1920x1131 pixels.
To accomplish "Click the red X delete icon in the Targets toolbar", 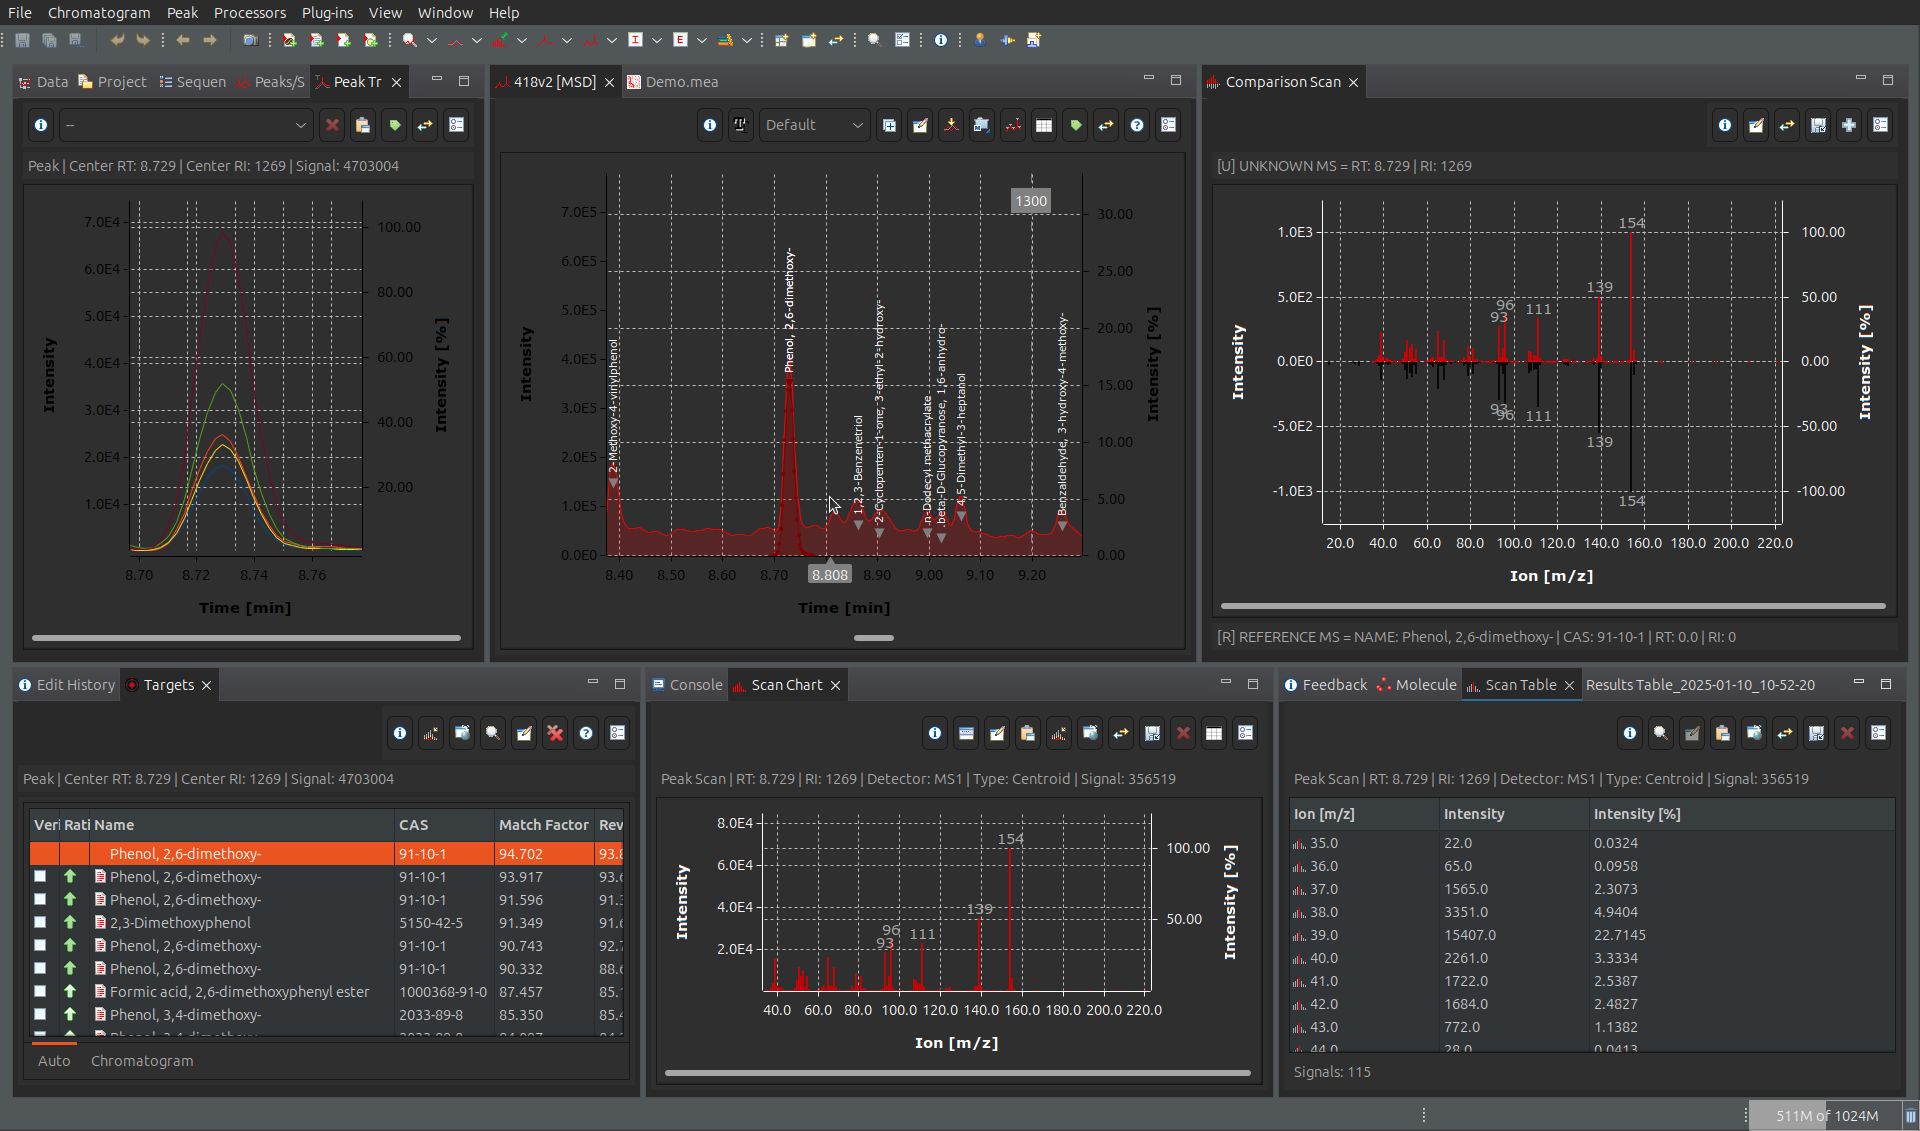I will 555,733.
